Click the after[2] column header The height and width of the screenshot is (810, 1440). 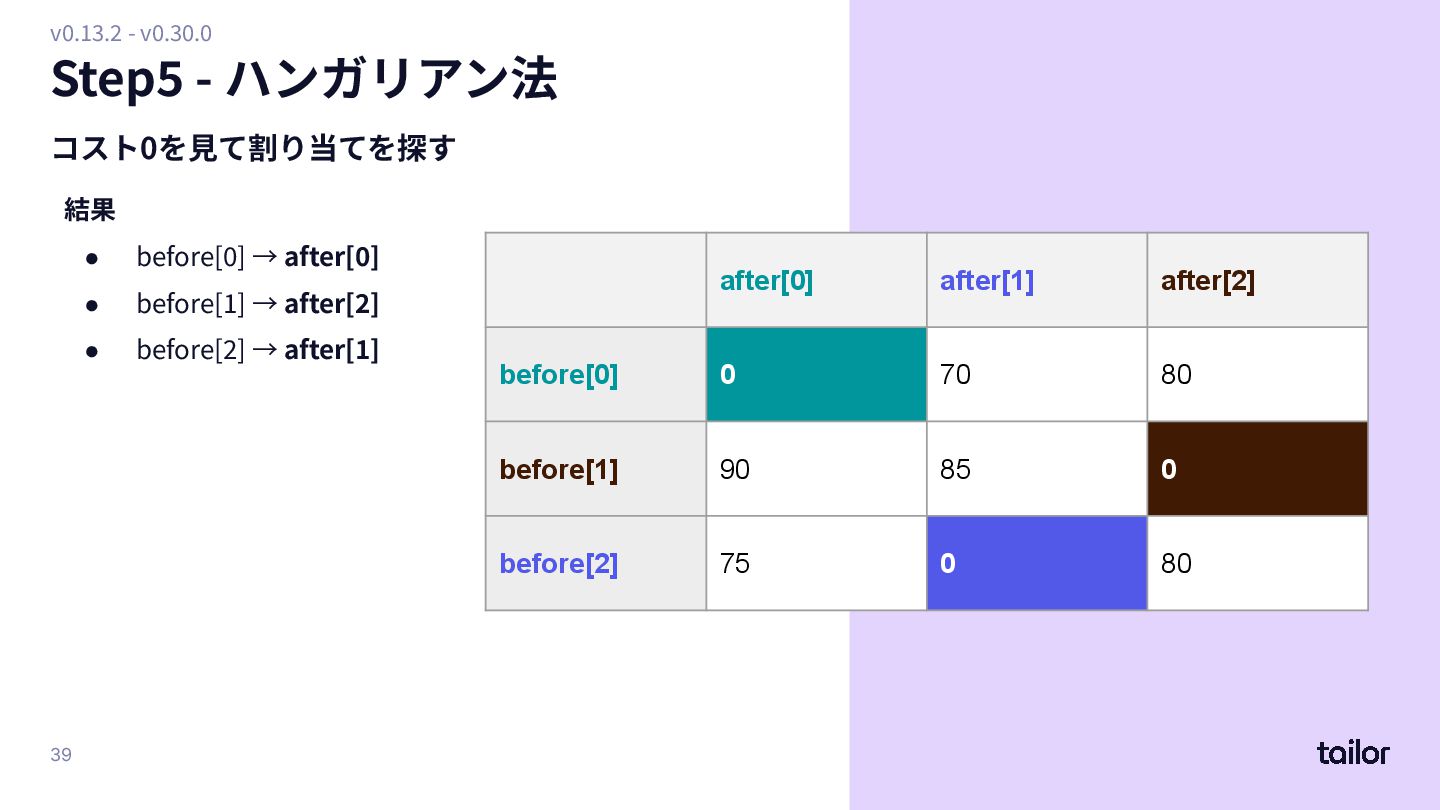pyautogui.click(x=1257, y=281)
